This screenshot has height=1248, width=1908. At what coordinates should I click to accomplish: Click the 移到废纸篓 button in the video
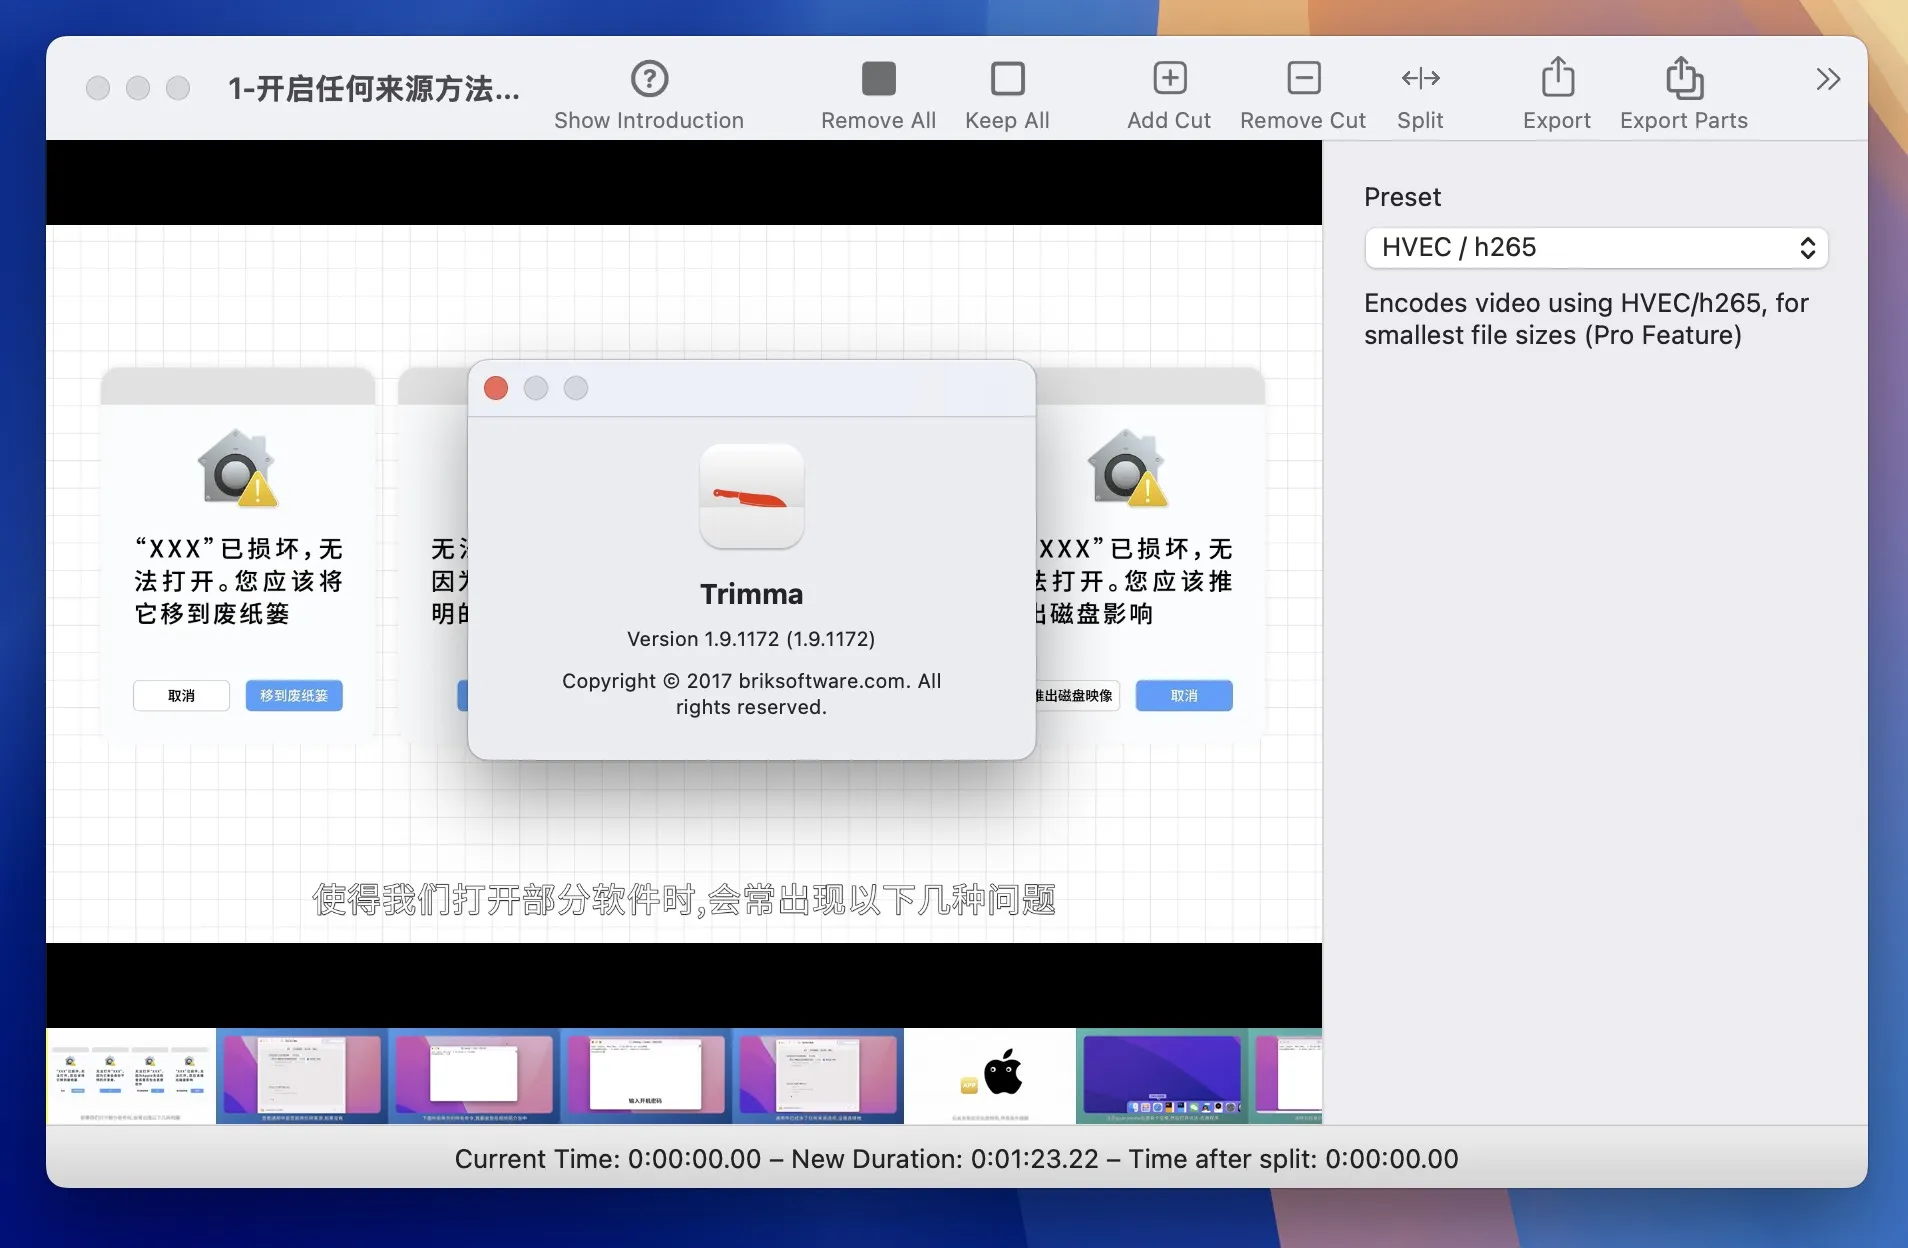[x=294, y=695]
